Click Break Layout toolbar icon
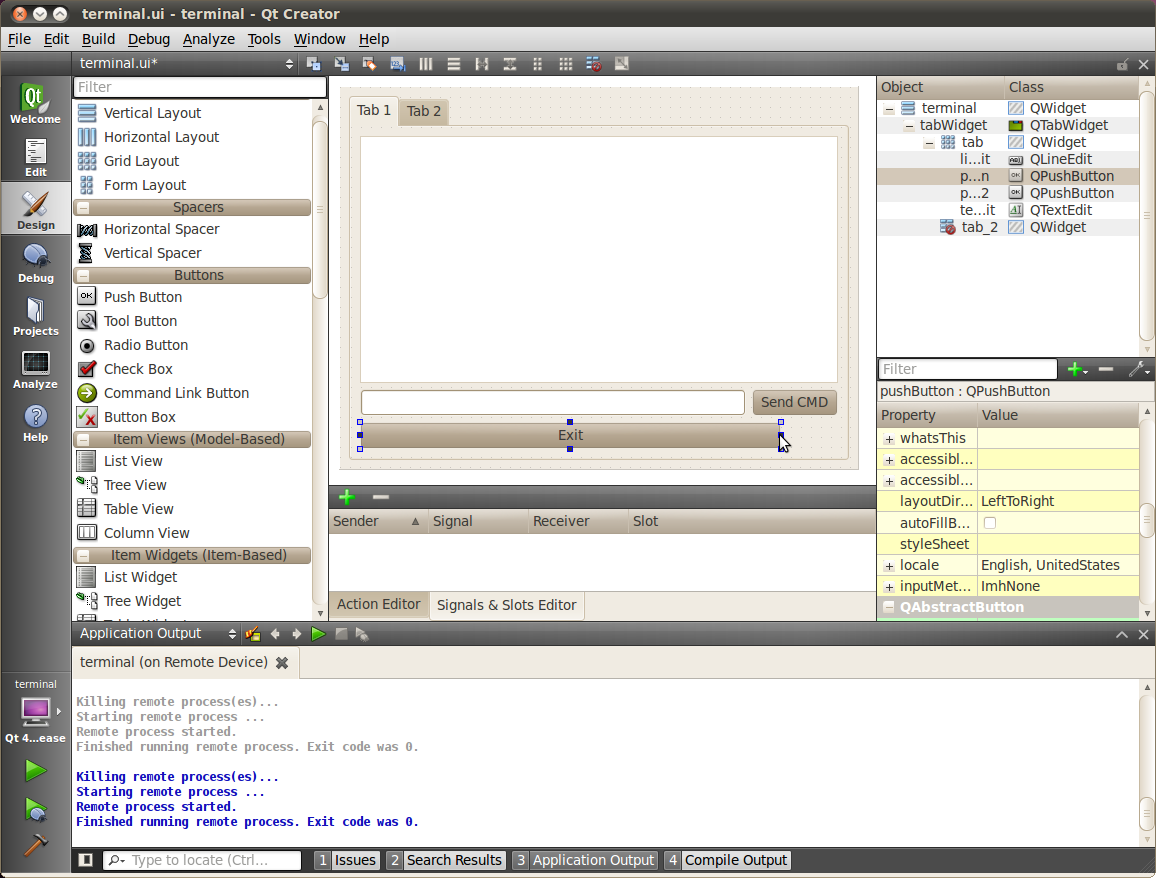1156x878 pixels. (x=593, y=64)
